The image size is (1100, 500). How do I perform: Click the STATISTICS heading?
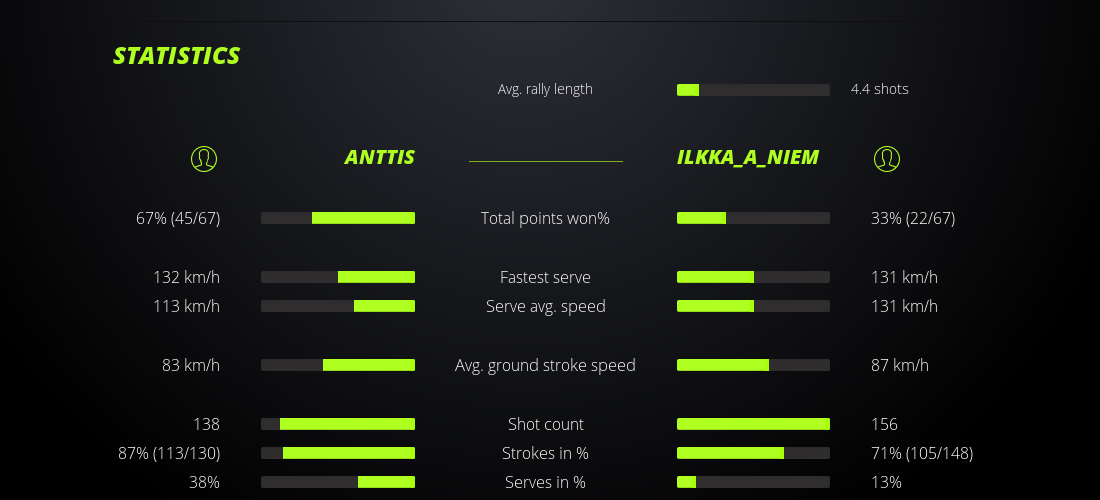177,56
